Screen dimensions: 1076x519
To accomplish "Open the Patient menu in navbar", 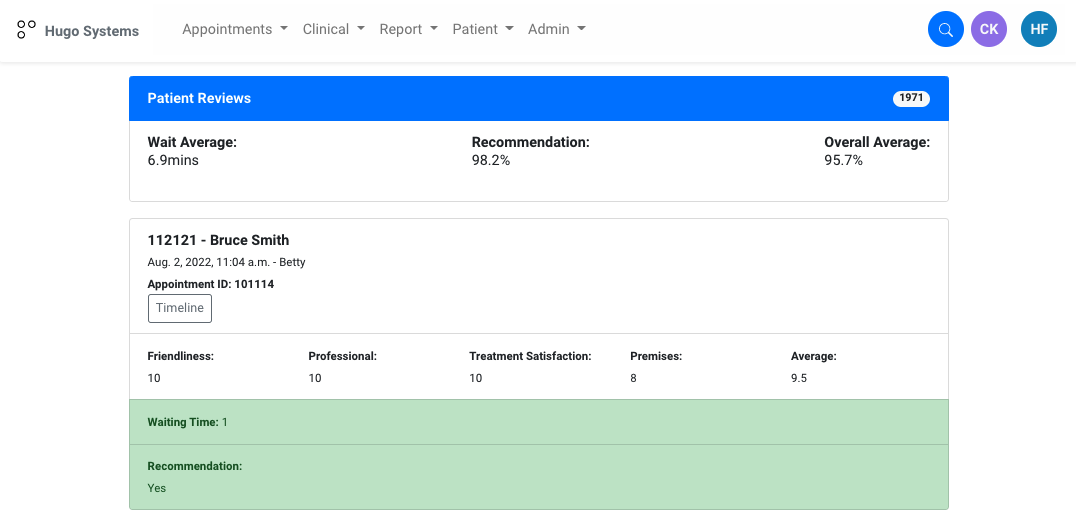I will pos(482,30).
